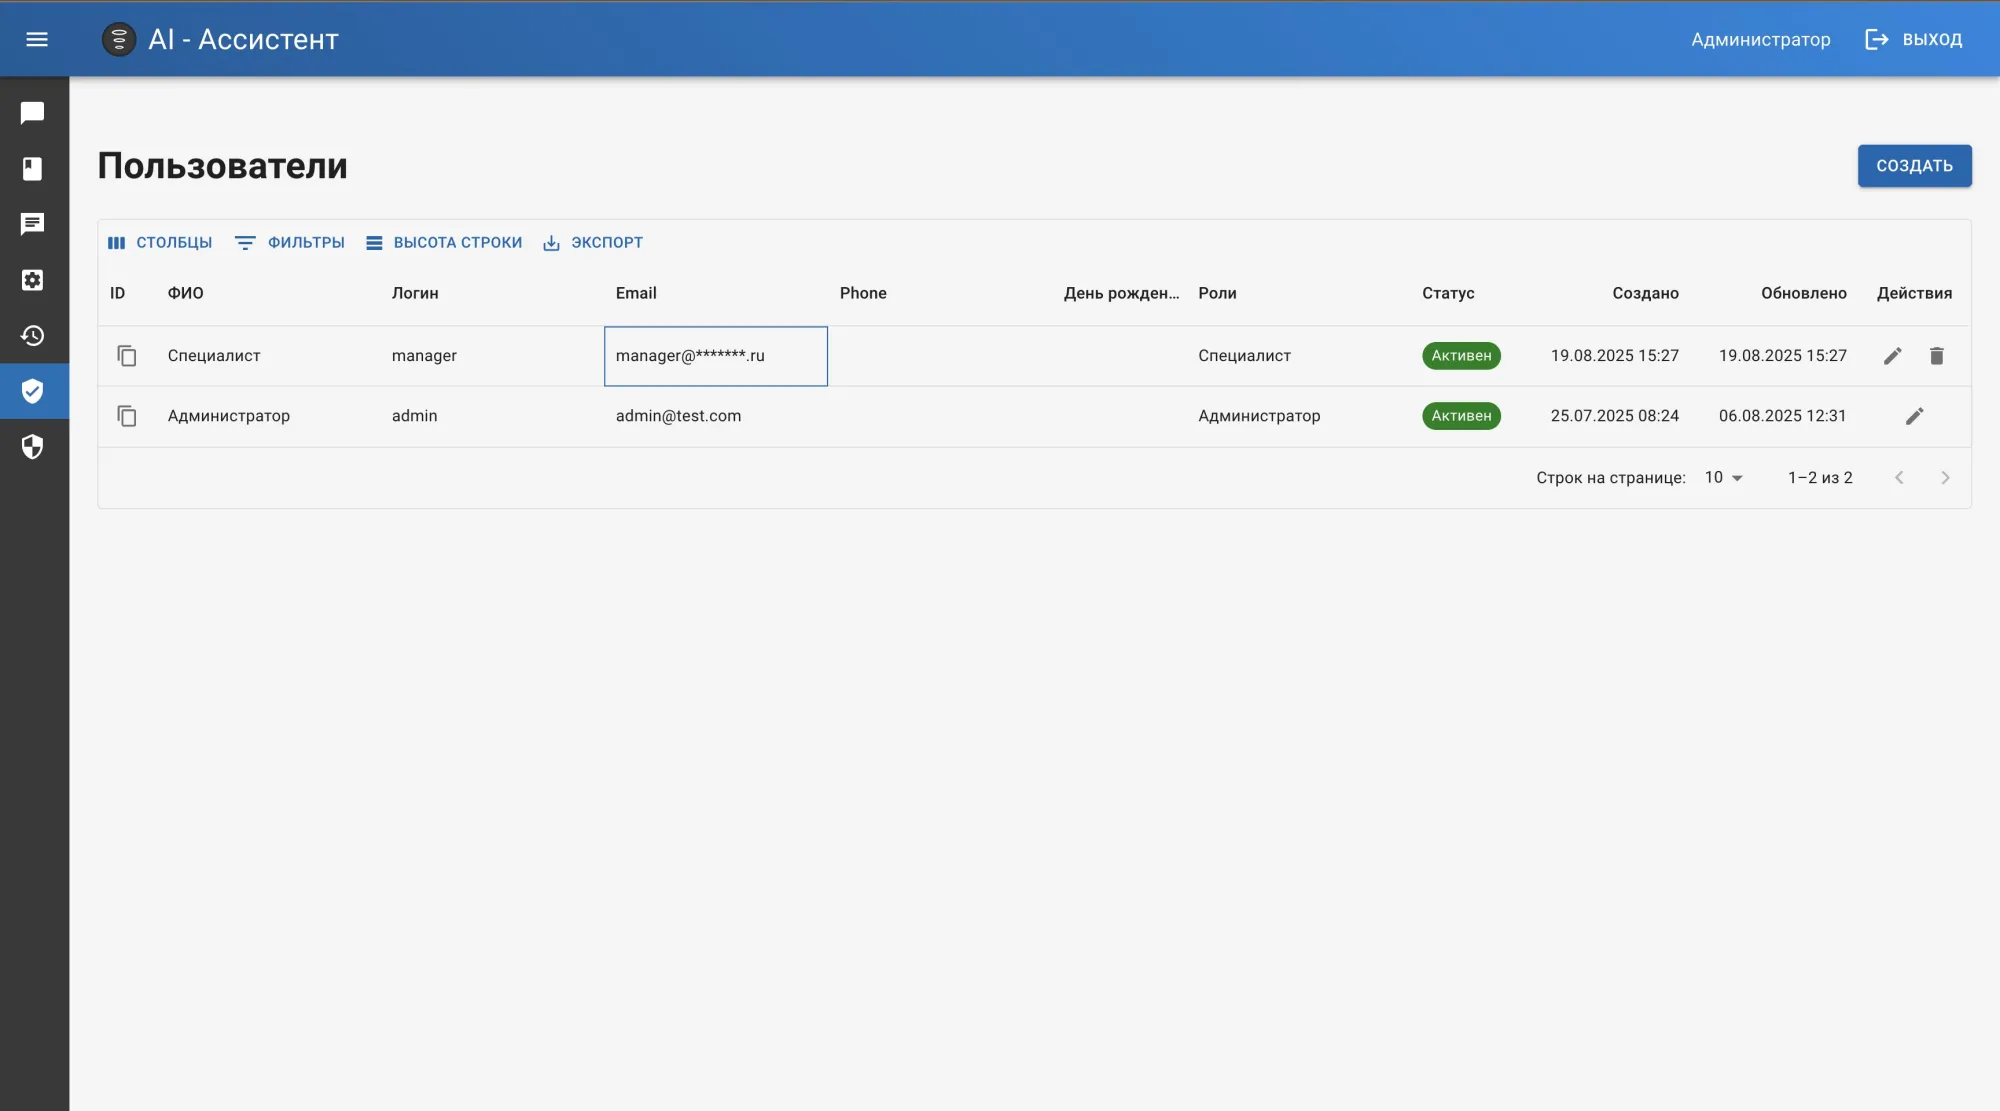Screen dimensions: 2000x1111
Task: Click Активен status badge in admin row
Action: click(1461, 416)
